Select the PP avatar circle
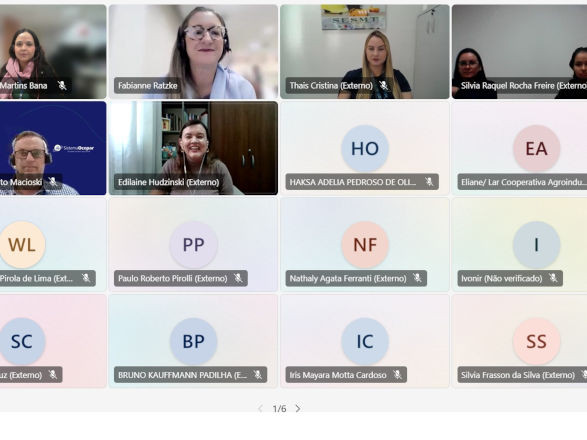 [x=194, y=245]
